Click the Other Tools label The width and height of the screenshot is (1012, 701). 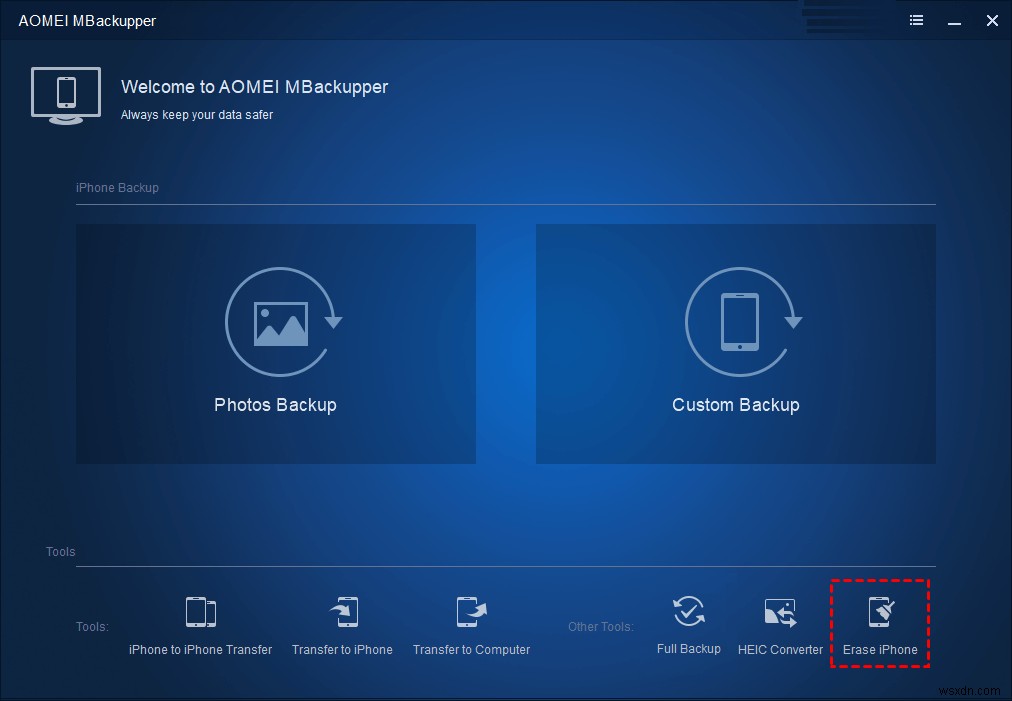600,626
